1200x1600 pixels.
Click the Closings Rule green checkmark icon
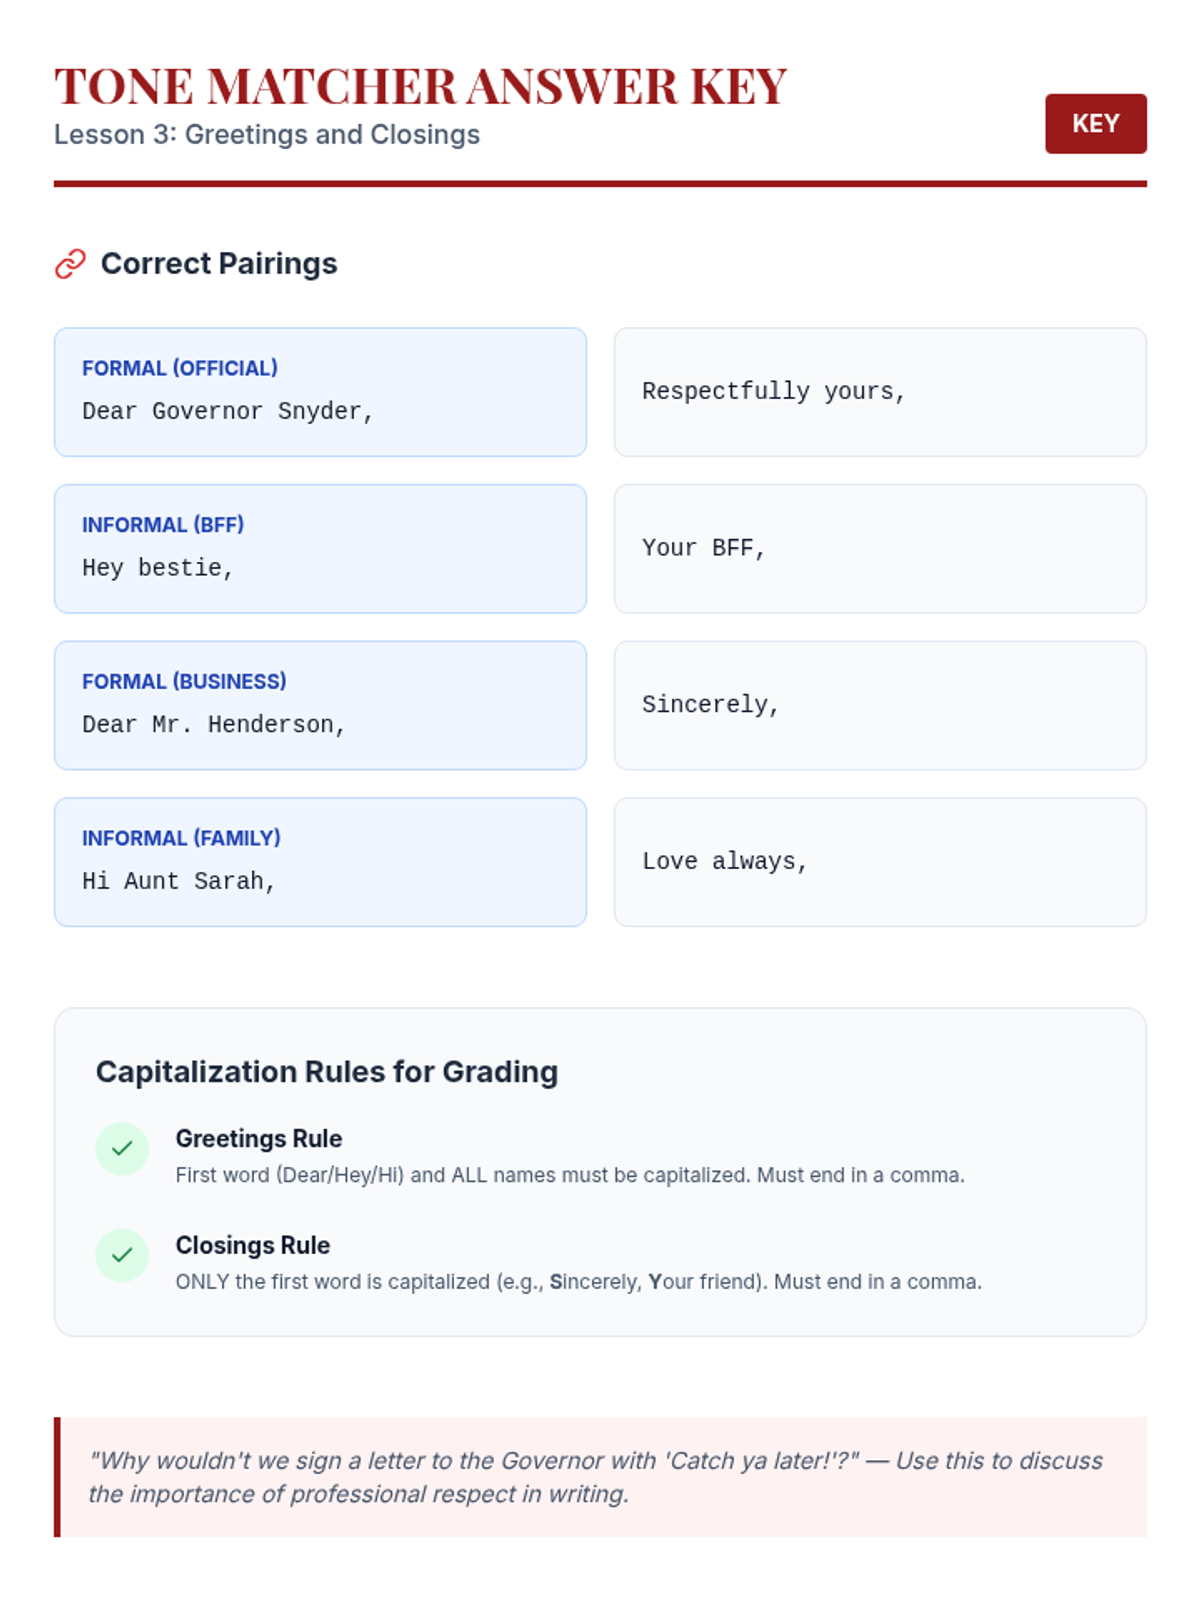click(x=122, y=1255)
